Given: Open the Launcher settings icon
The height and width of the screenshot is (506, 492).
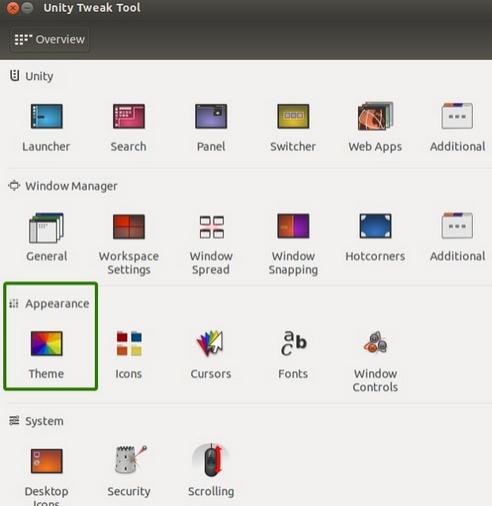Looking at the screenshot, I should tap(46, 116).
